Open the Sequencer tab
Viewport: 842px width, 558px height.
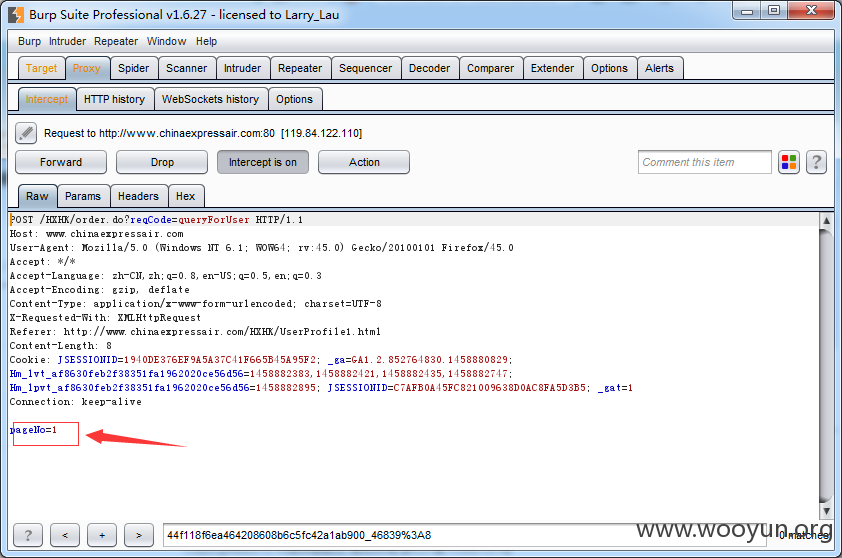pos(366,68)
